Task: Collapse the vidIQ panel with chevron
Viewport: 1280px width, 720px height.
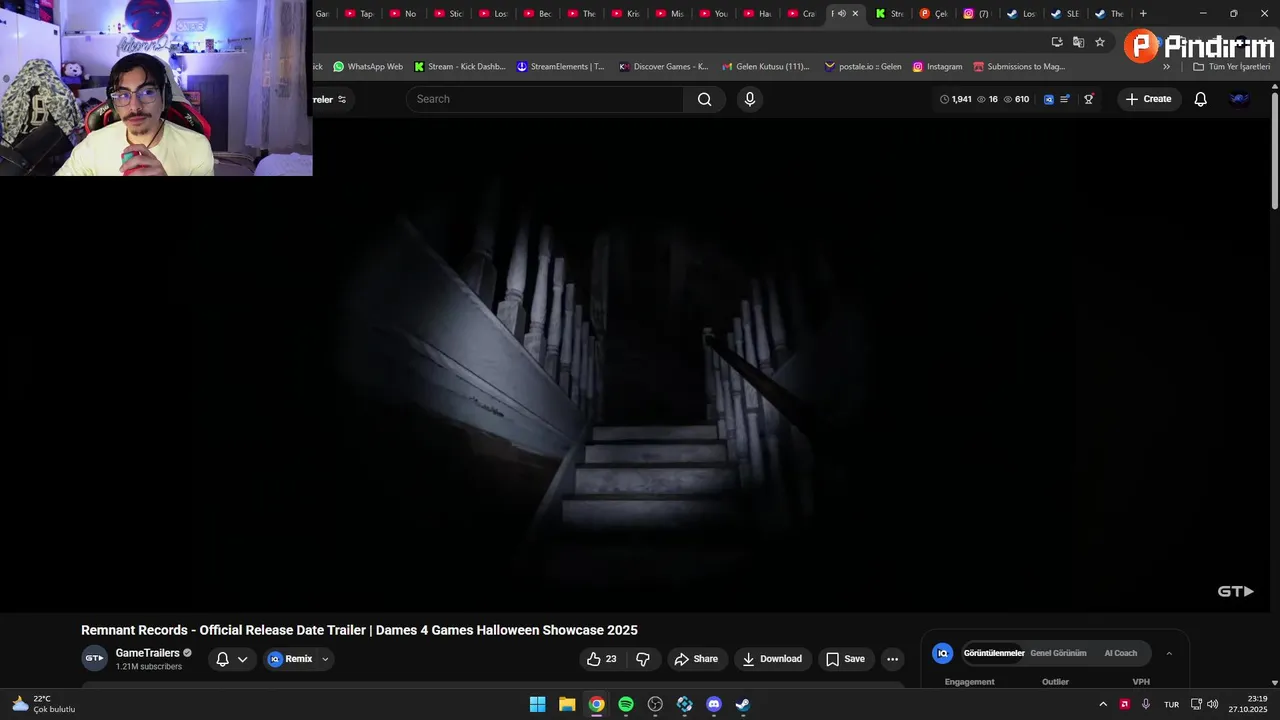Action: click(x=1169, y=653)
